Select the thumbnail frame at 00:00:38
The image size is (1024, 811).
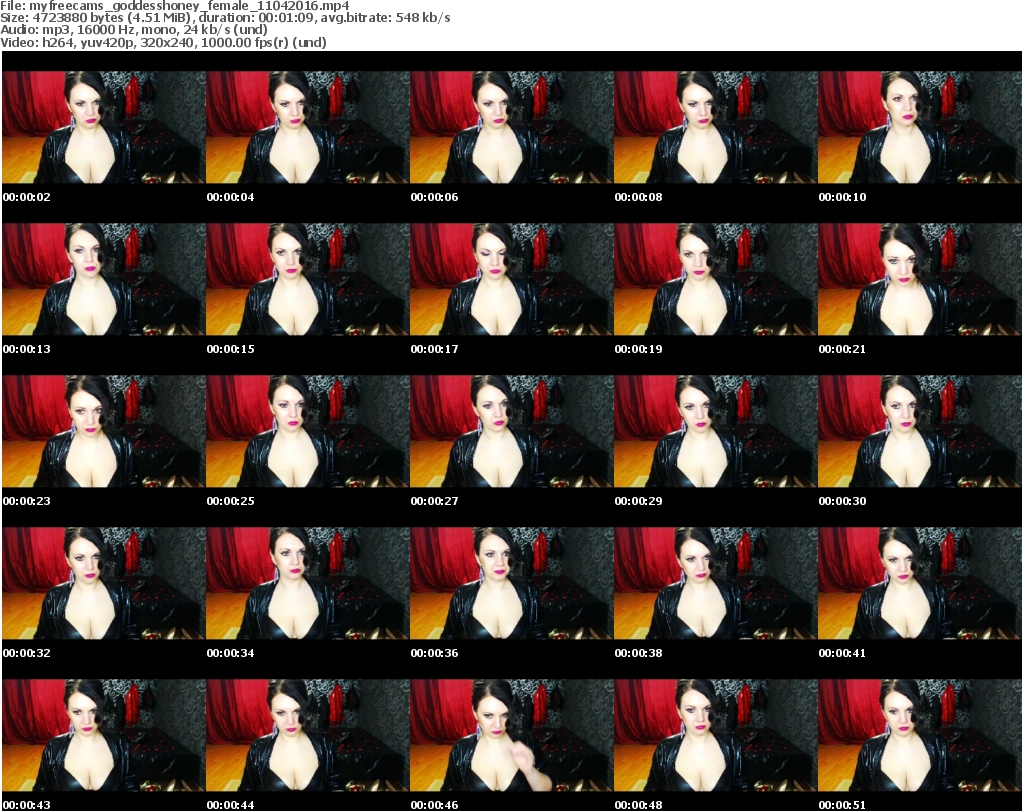pos(715,583)
